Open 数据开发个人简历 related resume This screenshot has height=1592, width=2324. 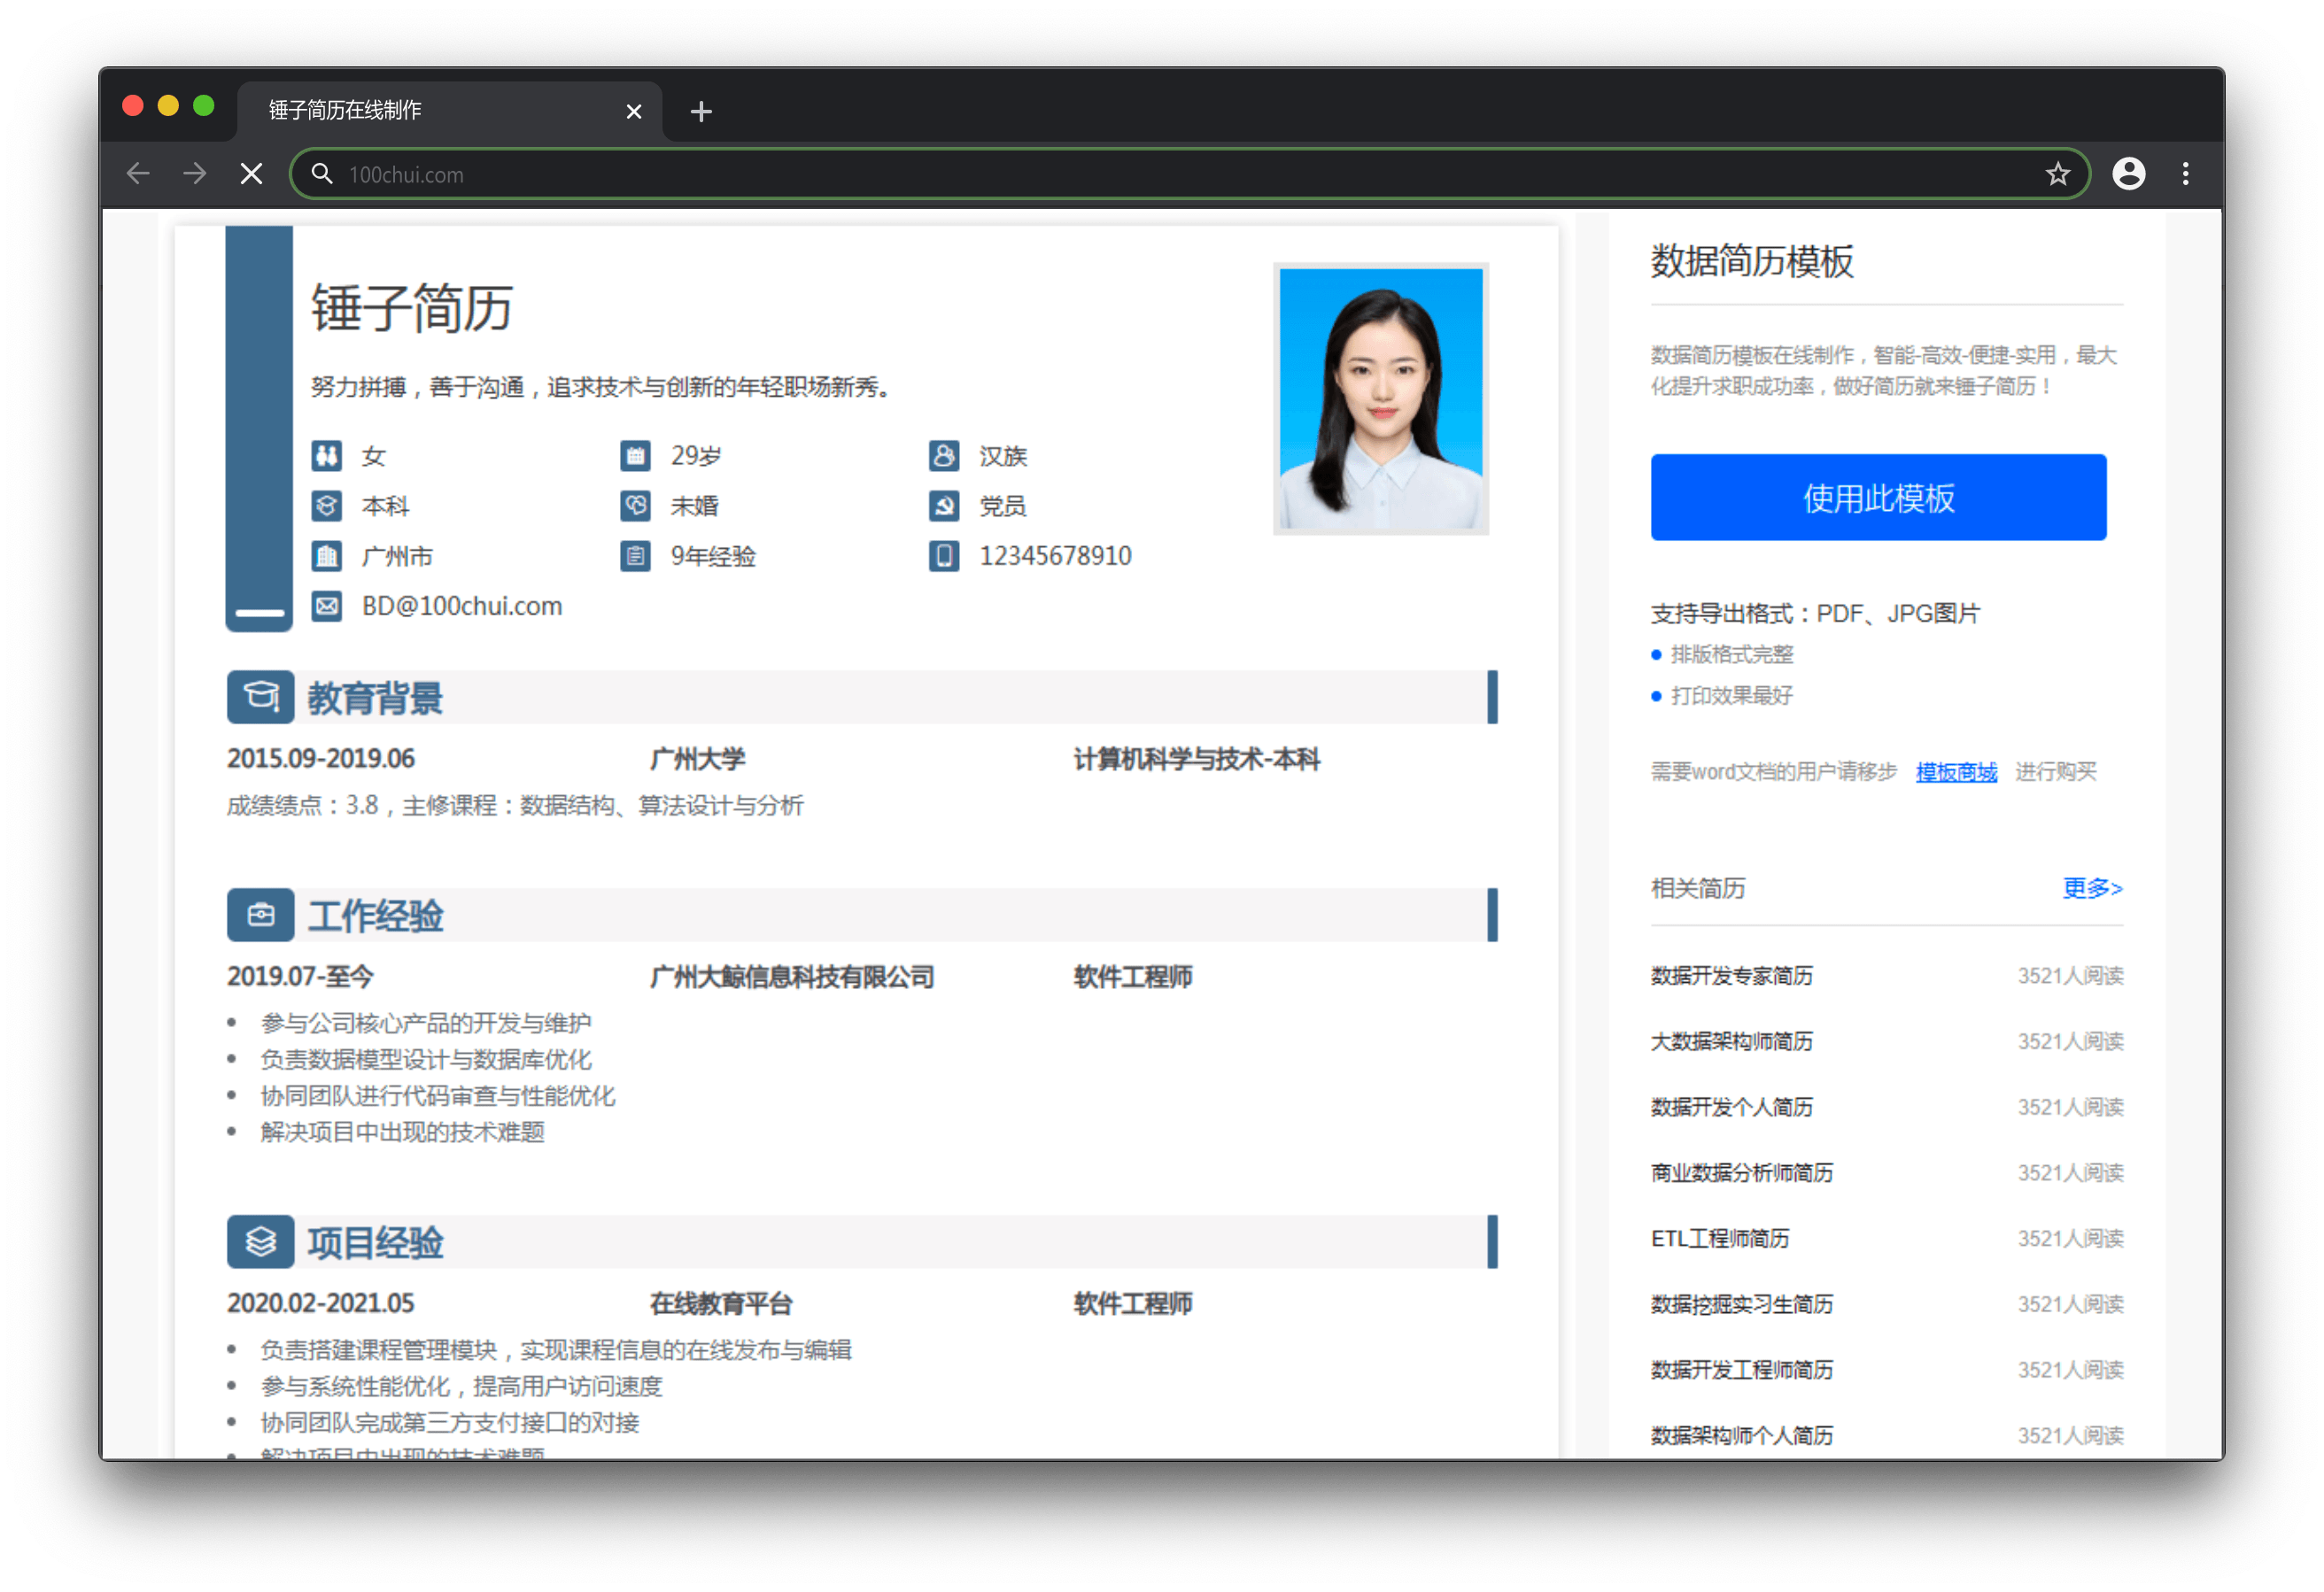click(1731, 1107)
